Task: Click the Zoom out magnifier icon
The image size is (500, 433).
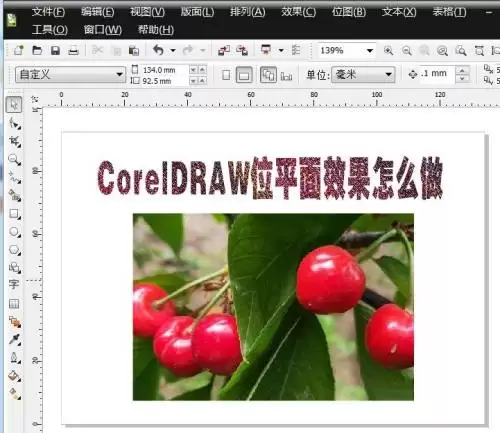Action: [x=407, y=51]
